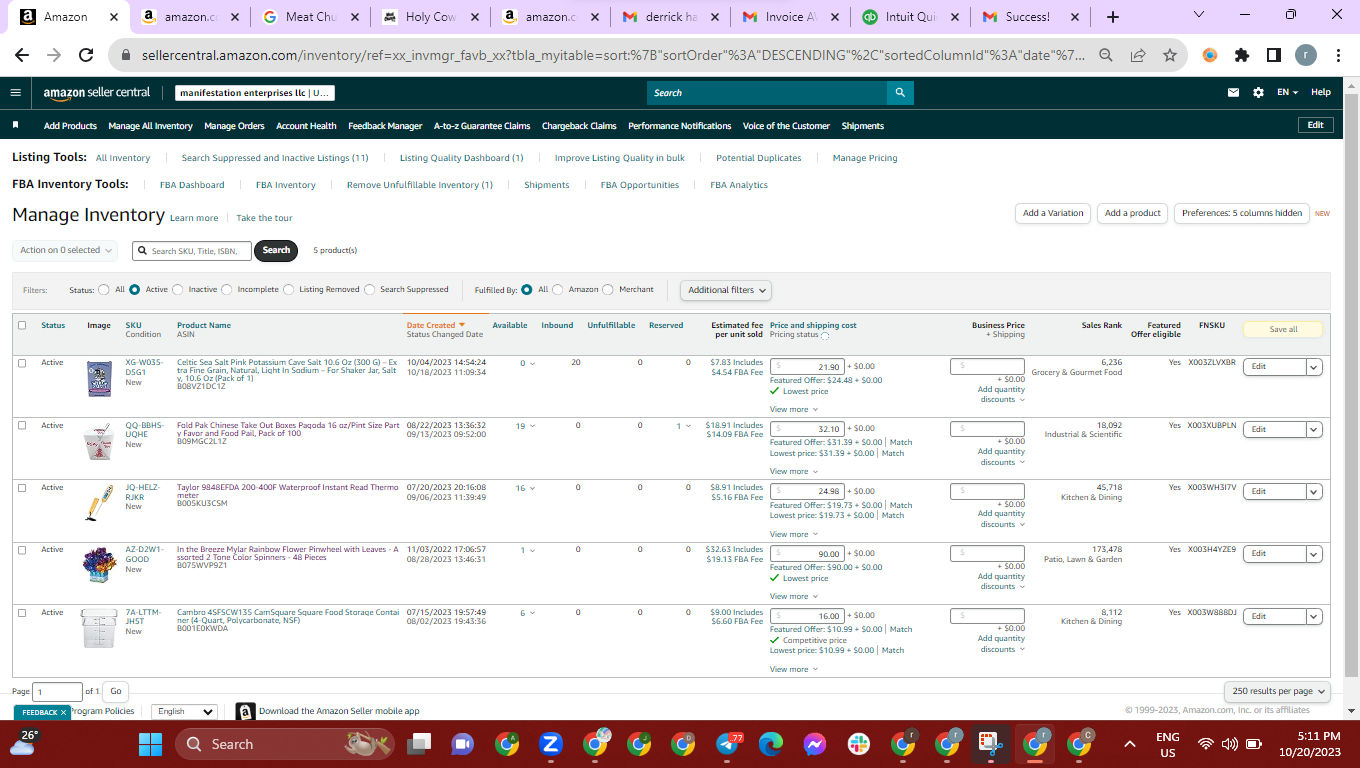This screenshot has height=768, width=1360.
Task: Open the EN language selector in the header
Action: pos(1287,92)
